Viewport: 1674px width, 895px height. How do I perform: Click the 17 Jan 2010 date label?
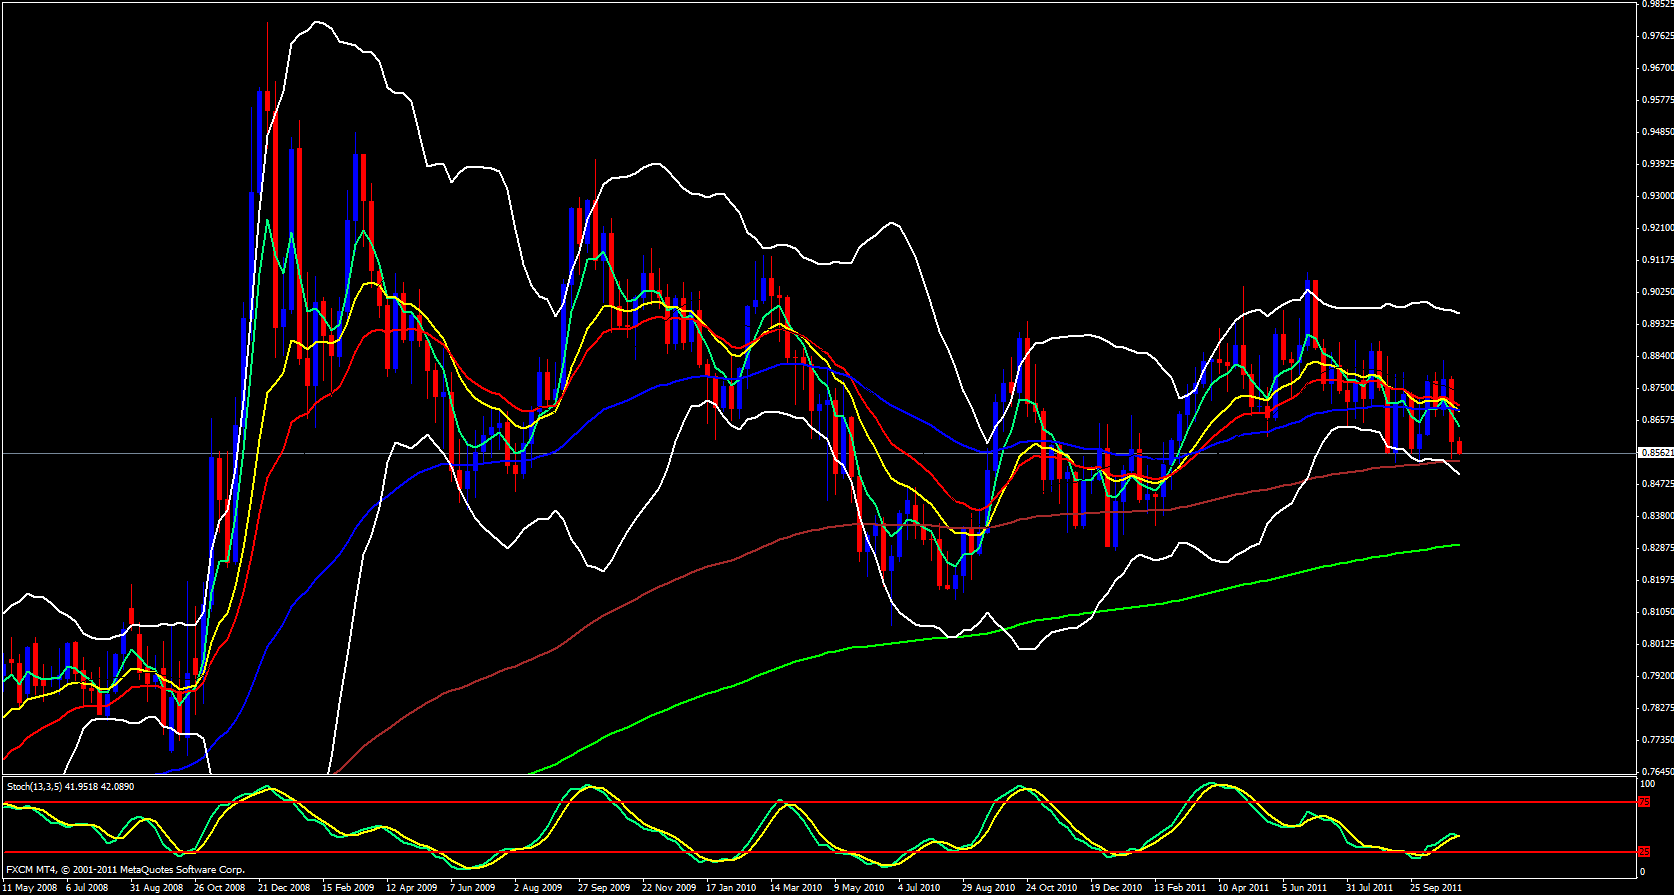click(x=731, y=888)
